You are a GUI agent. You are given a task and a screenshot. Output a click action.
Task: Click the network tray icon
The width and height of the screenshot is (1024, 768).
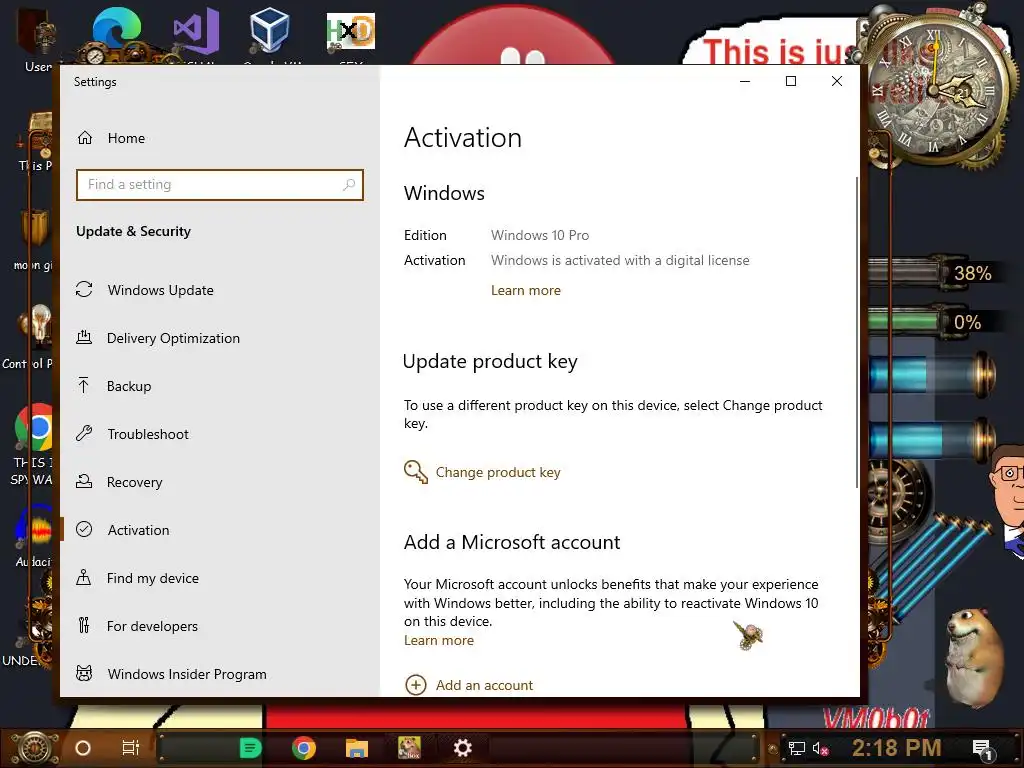pyautogui.click(x=797, y=748)
